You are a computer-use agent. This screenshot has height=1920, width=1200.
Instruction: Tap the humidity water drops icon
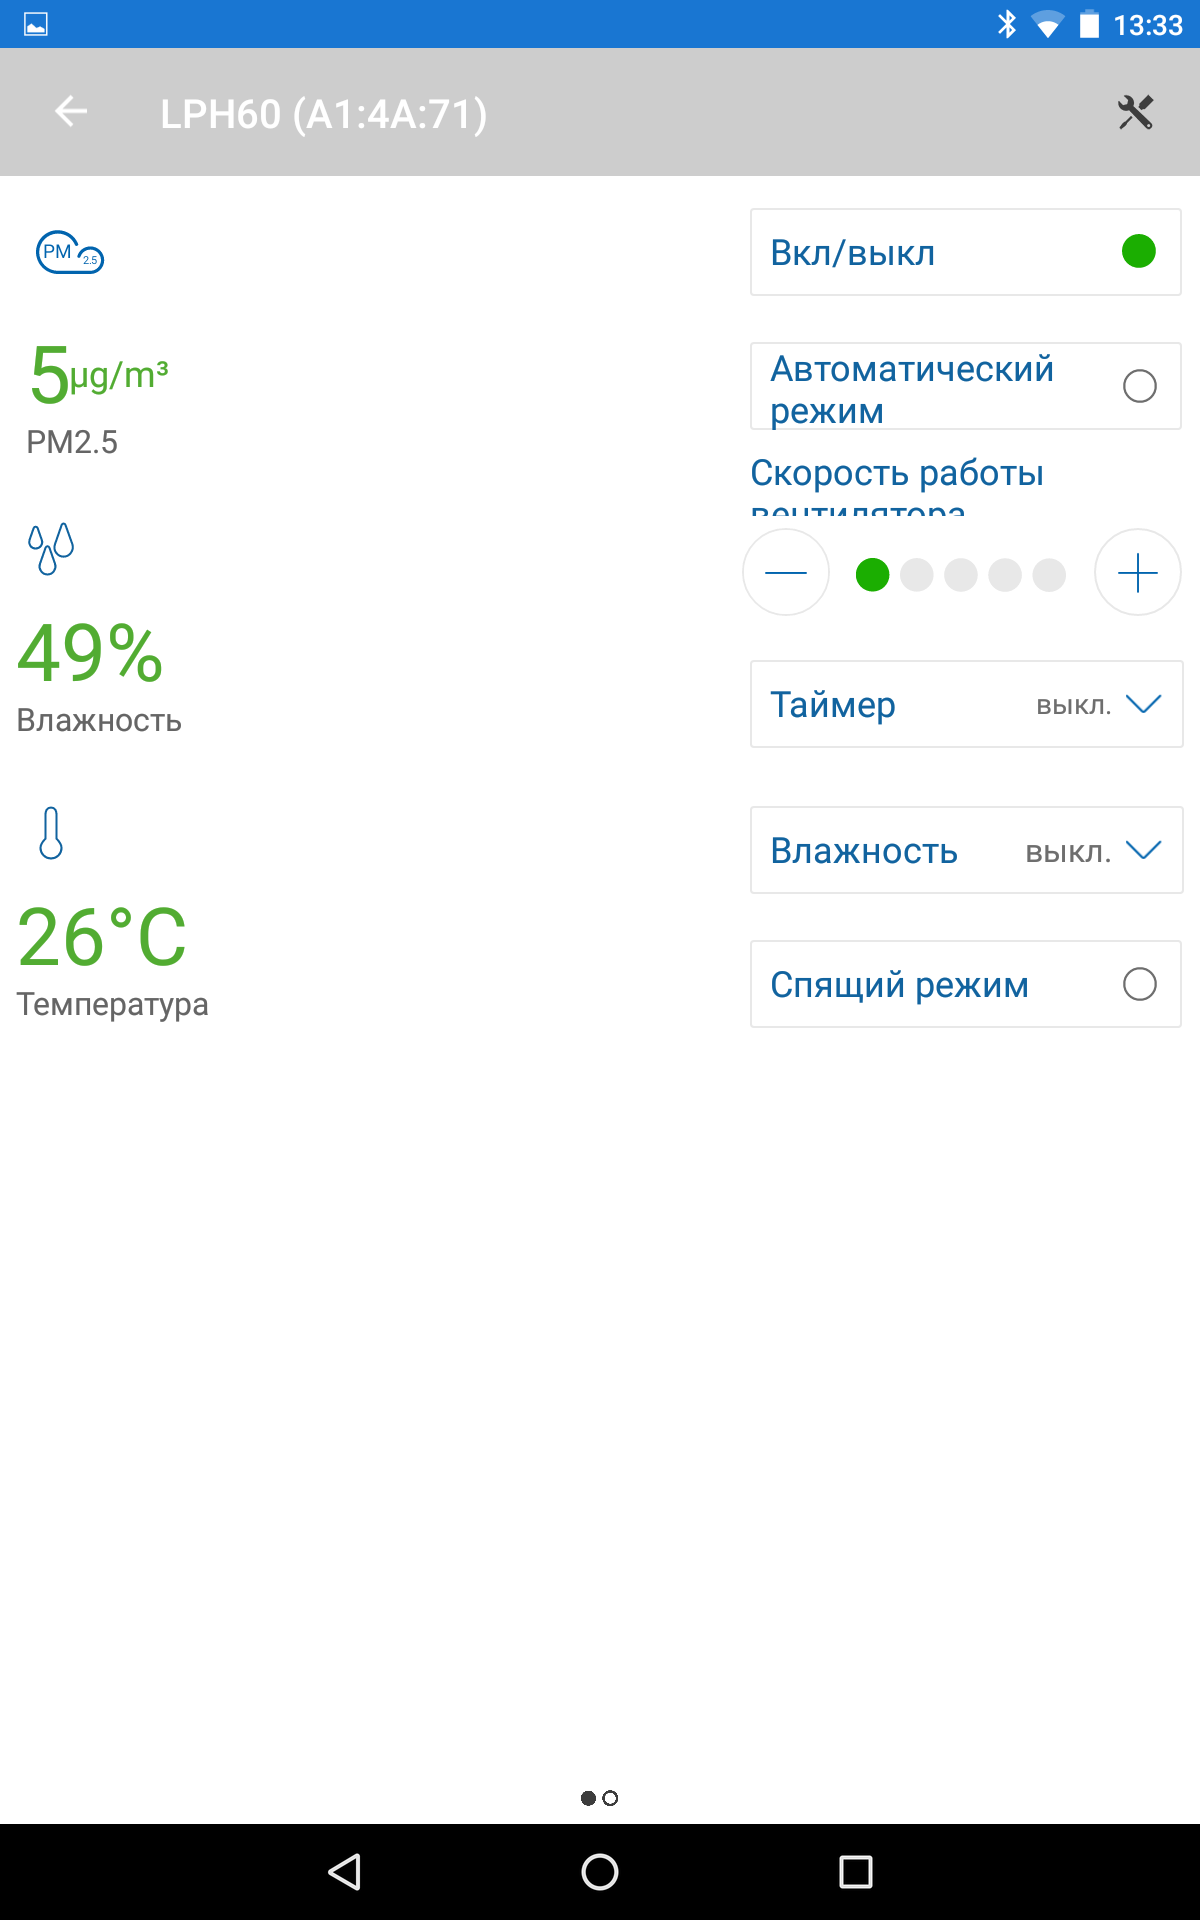pyautogui.click(x=51, y=548)
